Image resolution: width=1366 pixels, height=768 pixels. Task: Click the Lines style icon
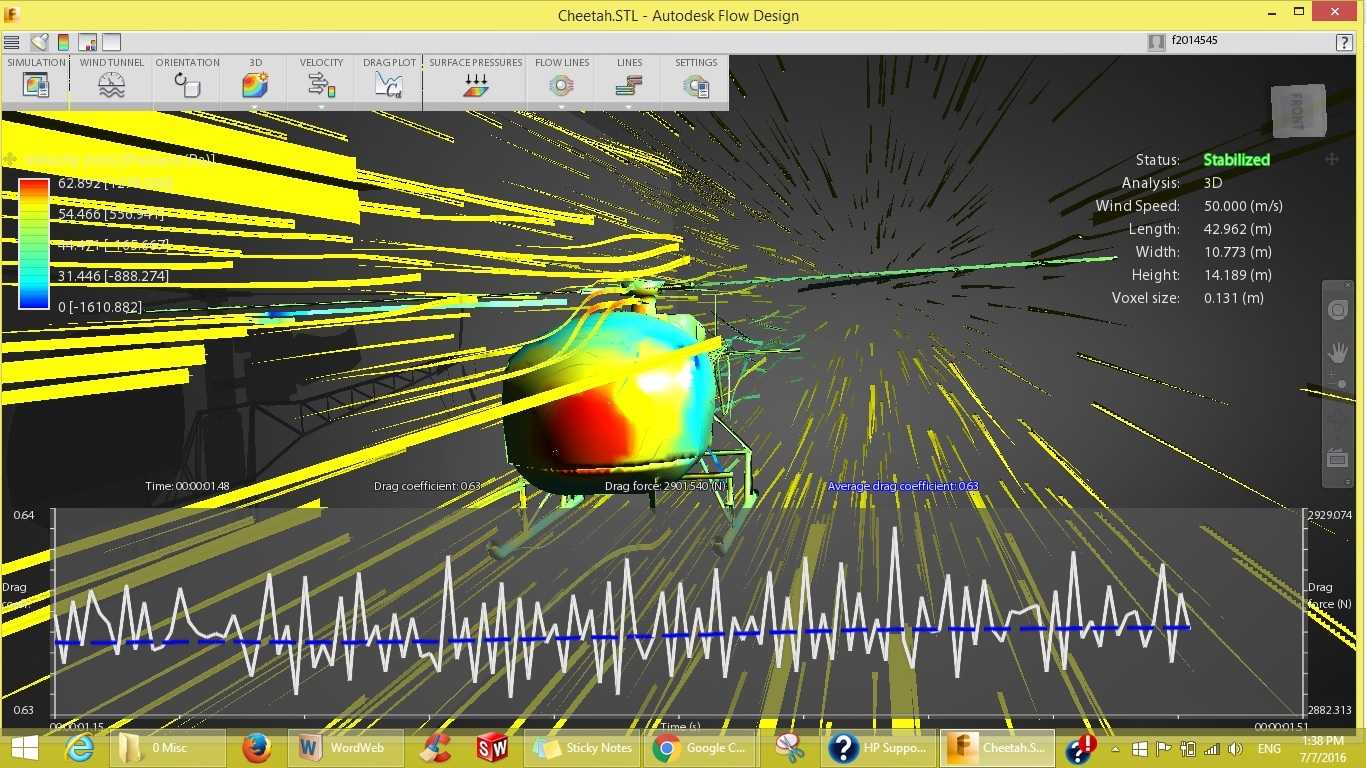click(x=629, y=85)
